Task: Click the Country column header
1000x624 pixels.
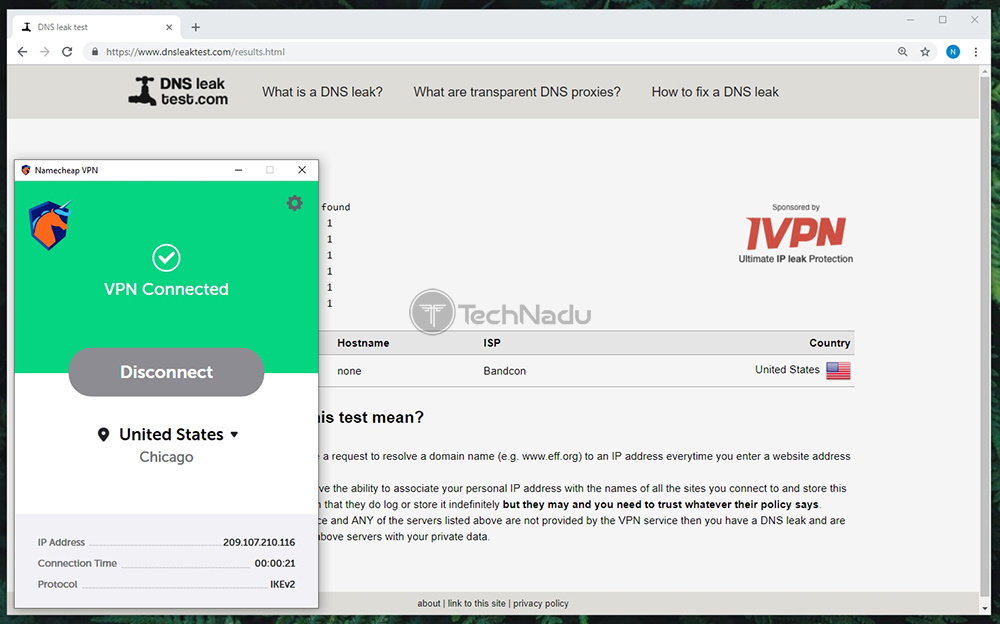Action: [830, 343]
